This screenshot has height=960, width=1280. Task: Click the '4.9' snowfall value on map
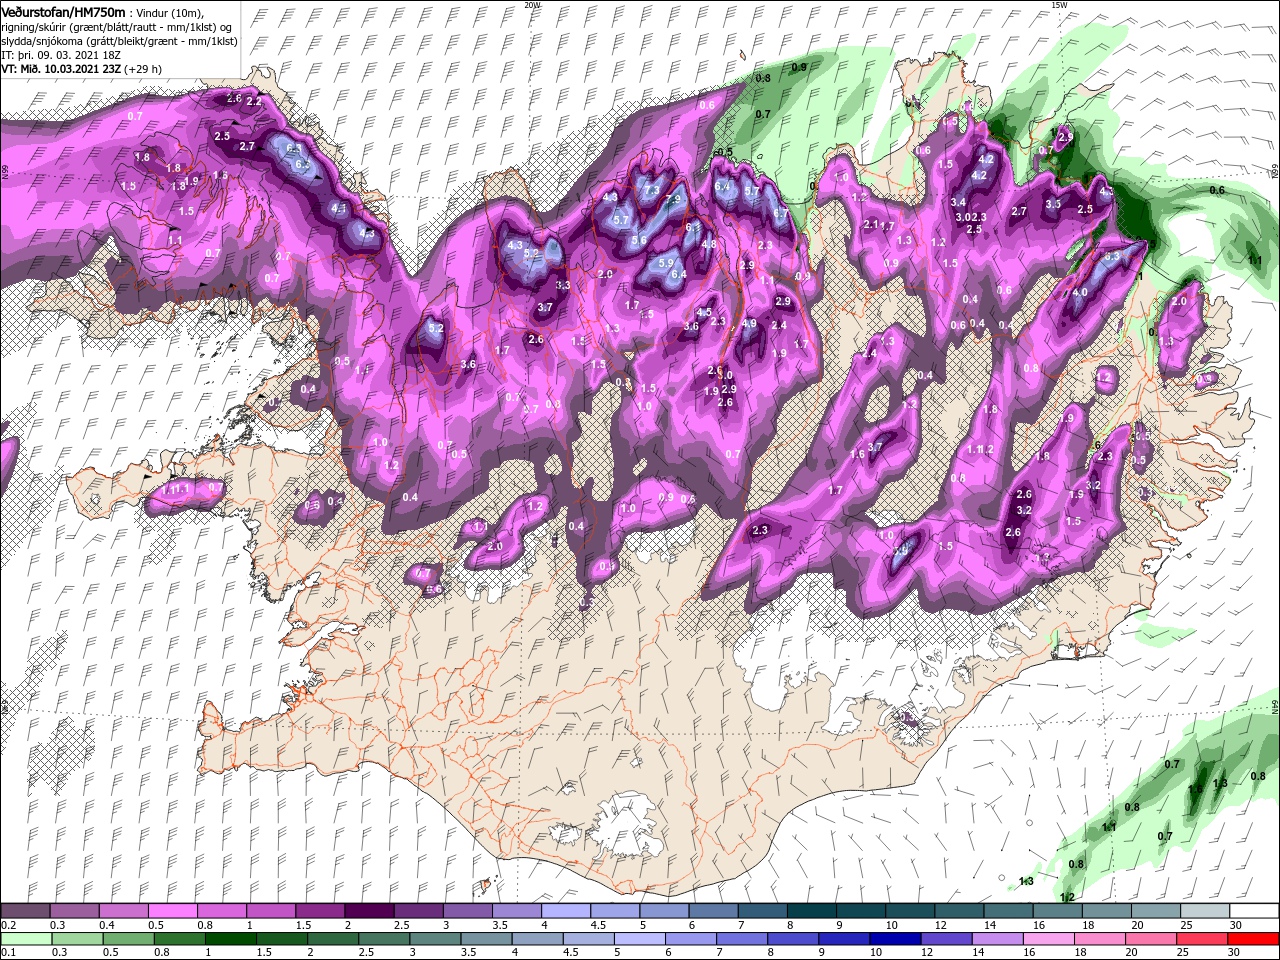(749, 323)
